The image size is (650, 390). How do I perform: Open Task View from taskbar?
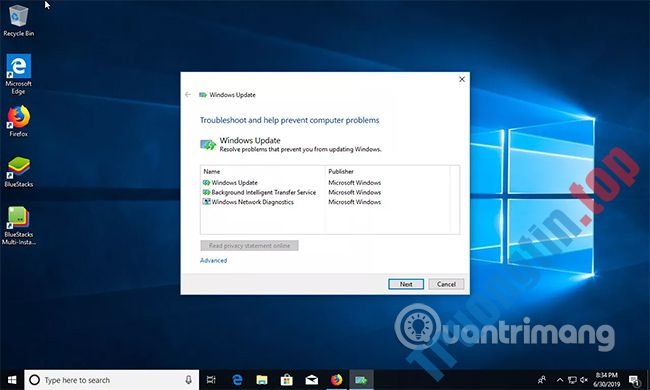(211, 380)
